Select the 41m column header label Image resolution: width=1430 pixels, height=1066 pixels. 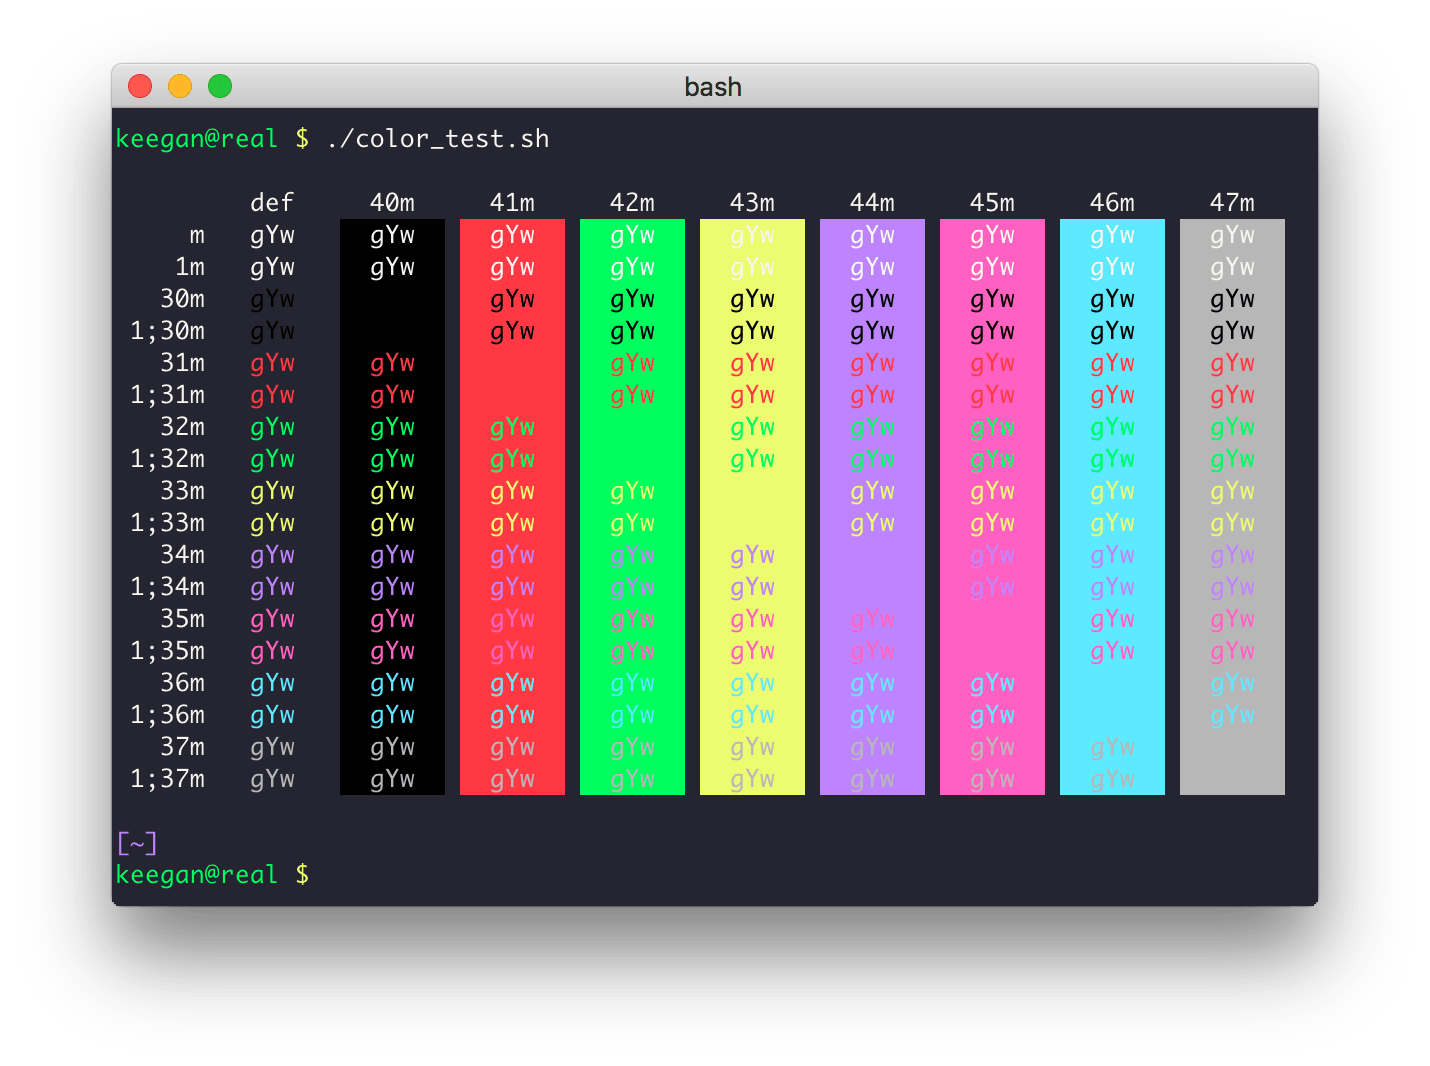(x=512, y=203)
